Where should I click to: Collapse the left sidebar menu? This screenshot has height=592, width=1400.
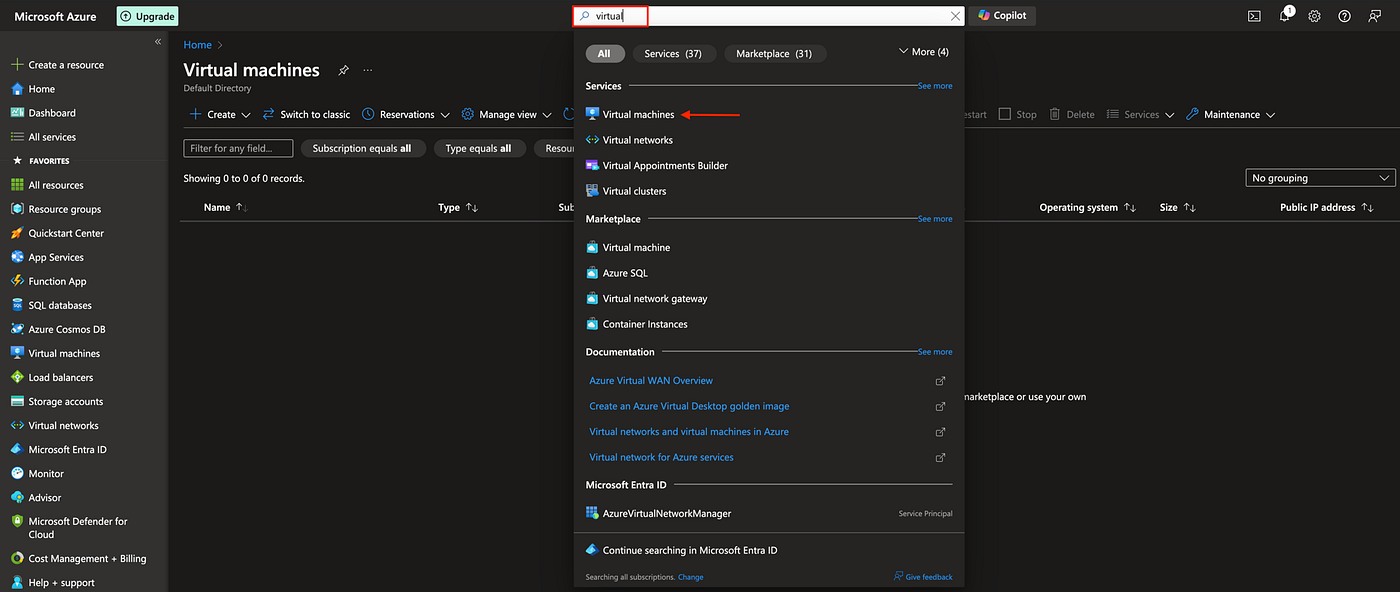click(158, 42)
